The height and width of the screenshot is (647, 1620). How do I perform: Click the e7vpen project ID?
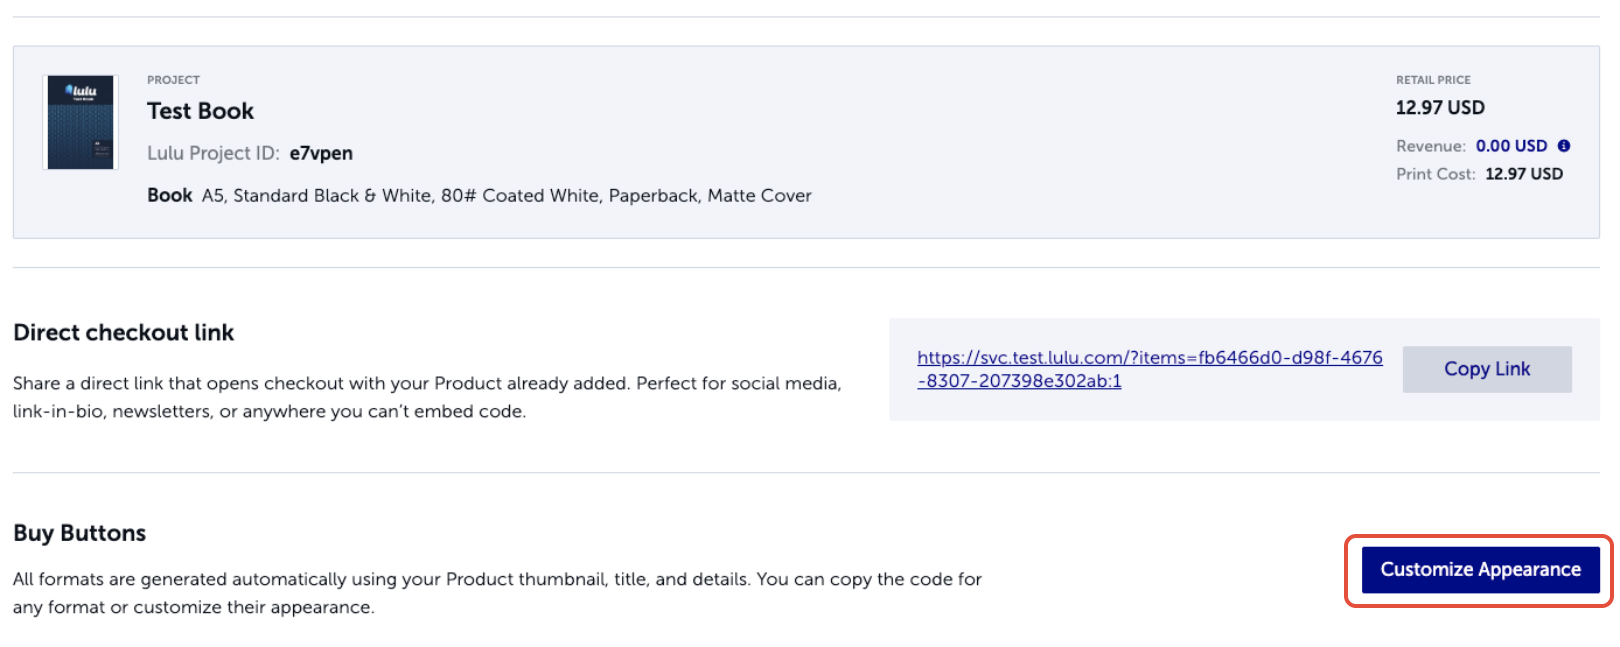[x=321, y=153]
